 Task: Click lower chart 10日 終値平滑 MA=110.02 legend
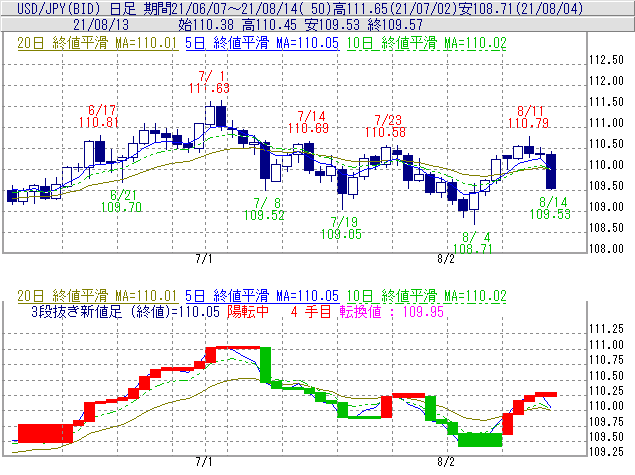[x=426, y=296]
